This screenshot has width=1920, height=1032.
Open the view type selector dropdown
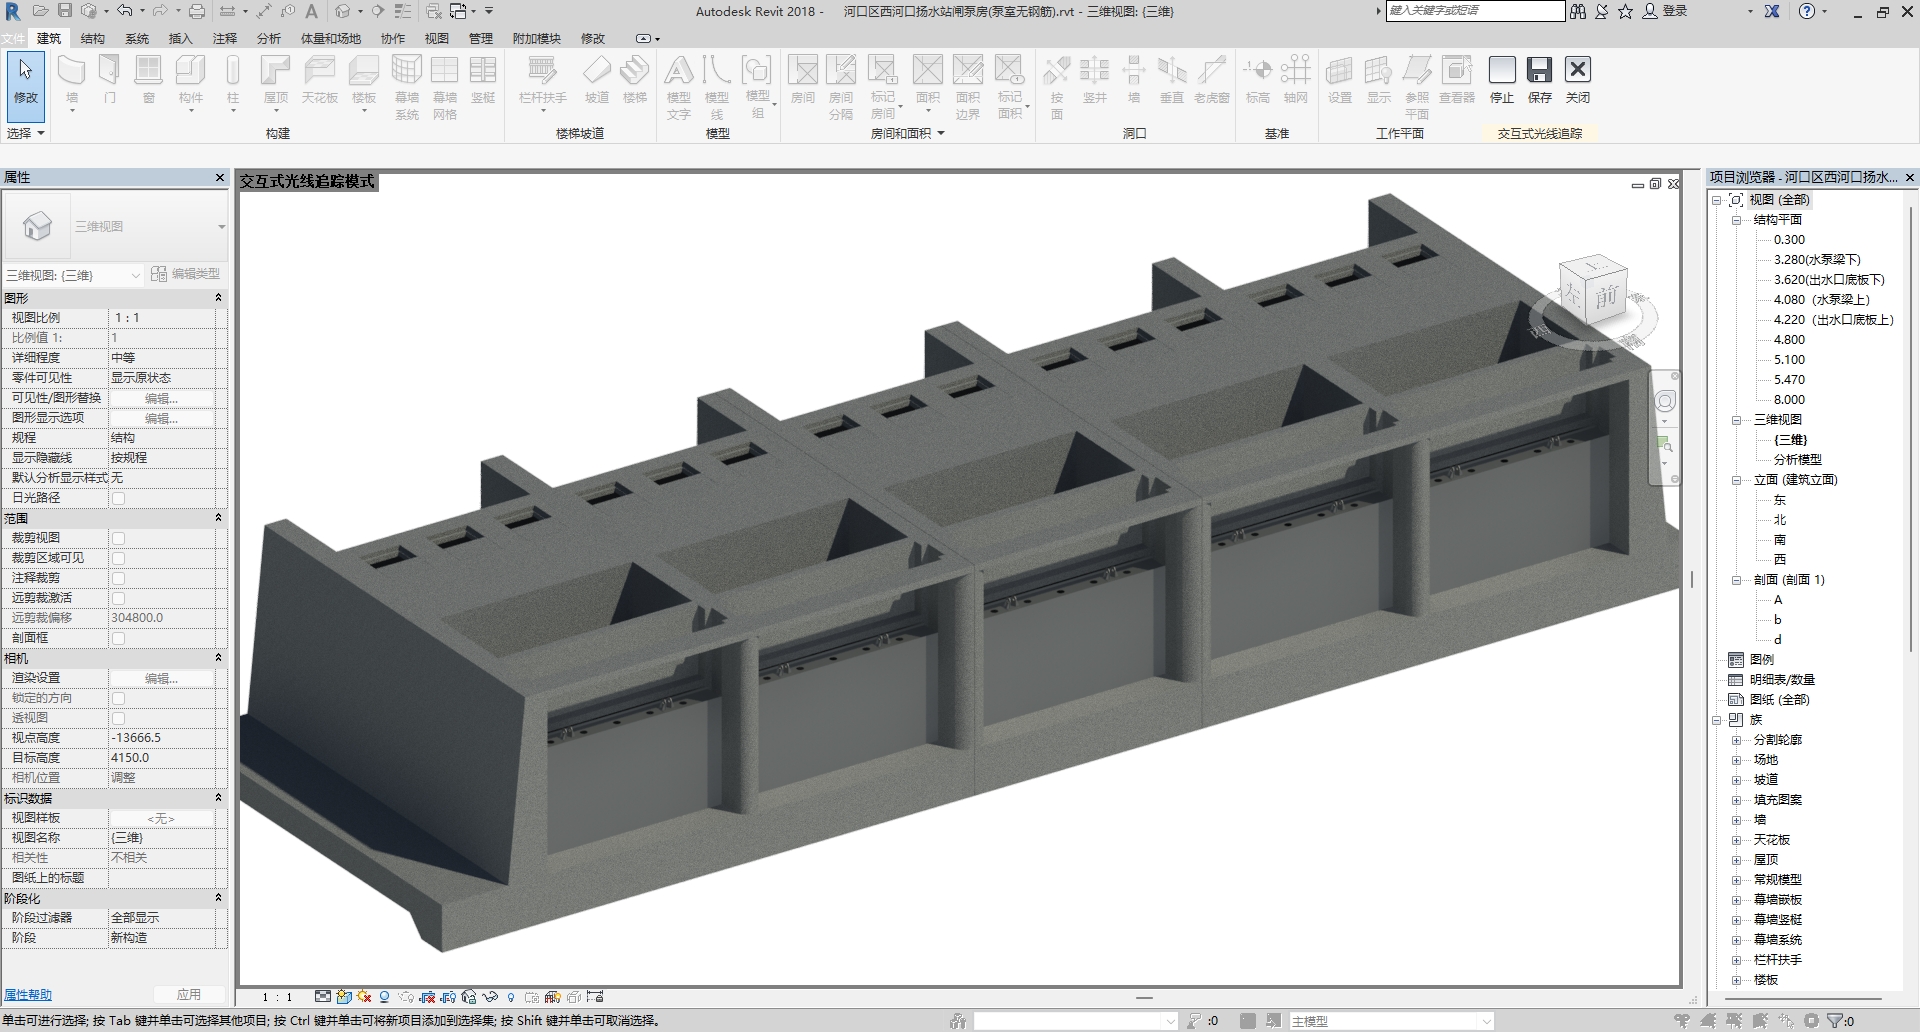tap(137, 275)
